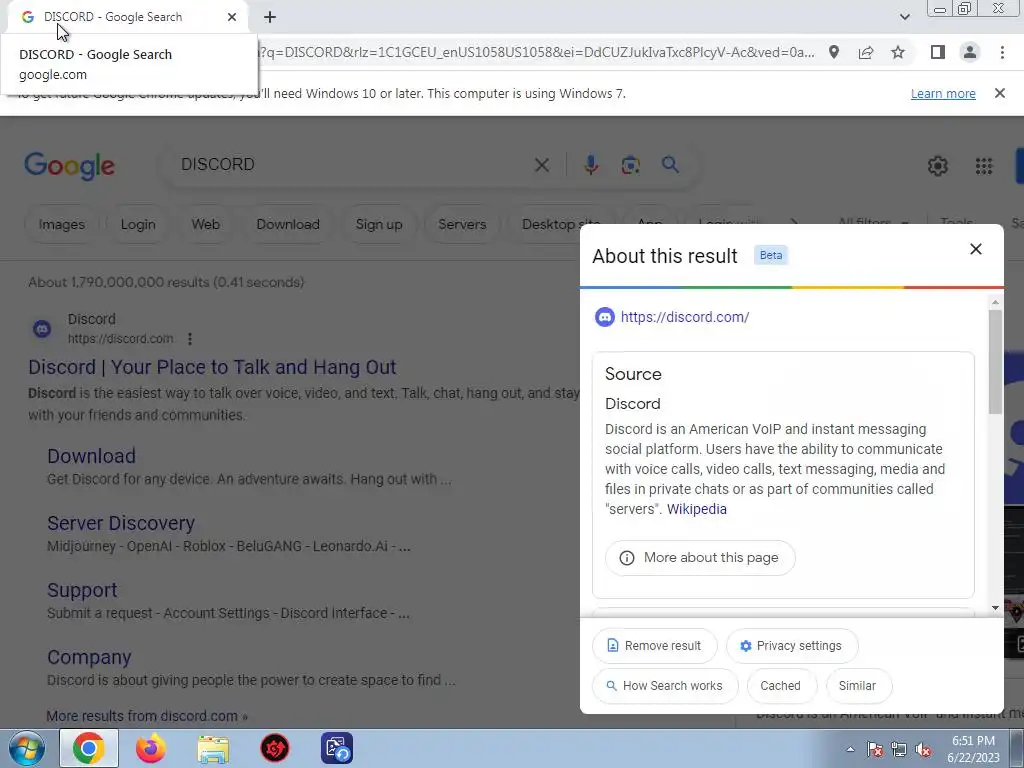The image size is (1024, 768).
Task: Select the Sign up filter chip
Action: coord(379,225)
